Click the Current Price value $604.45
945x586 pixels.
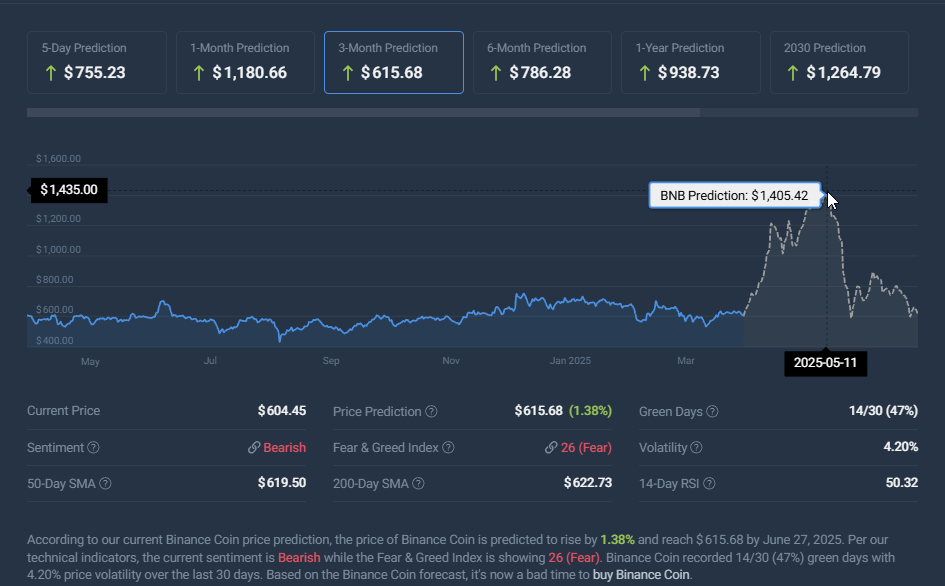click(281, 411)
